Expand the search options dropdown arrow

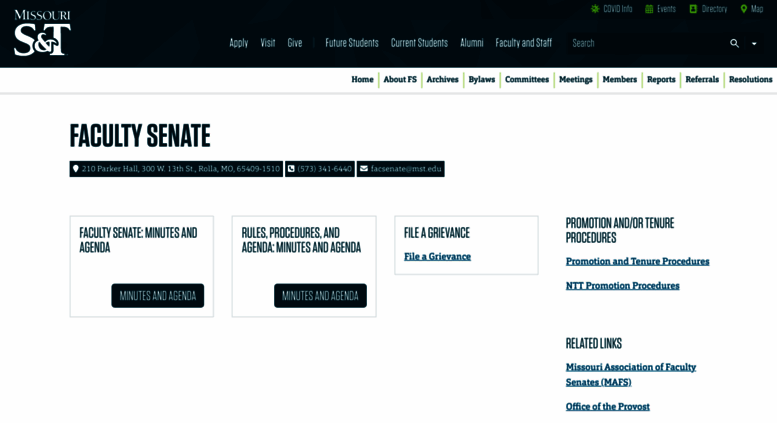click(754, 44)
